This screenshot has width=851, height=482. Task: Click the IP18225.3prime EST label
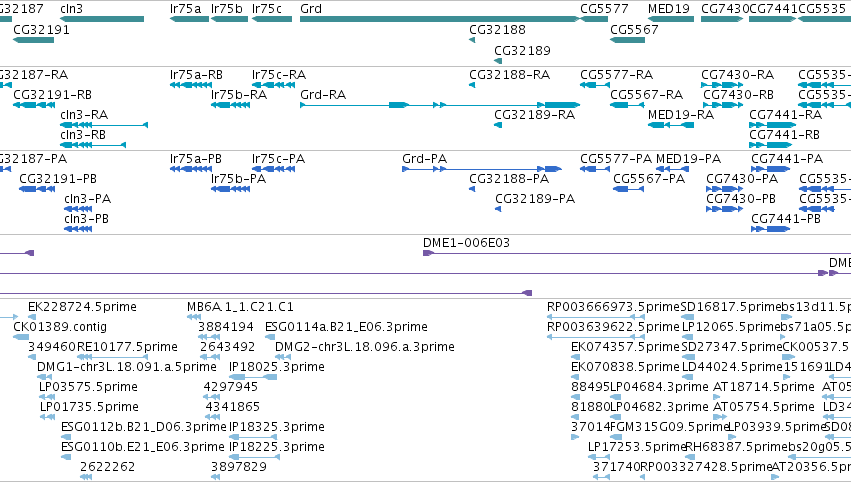[277, 447]
